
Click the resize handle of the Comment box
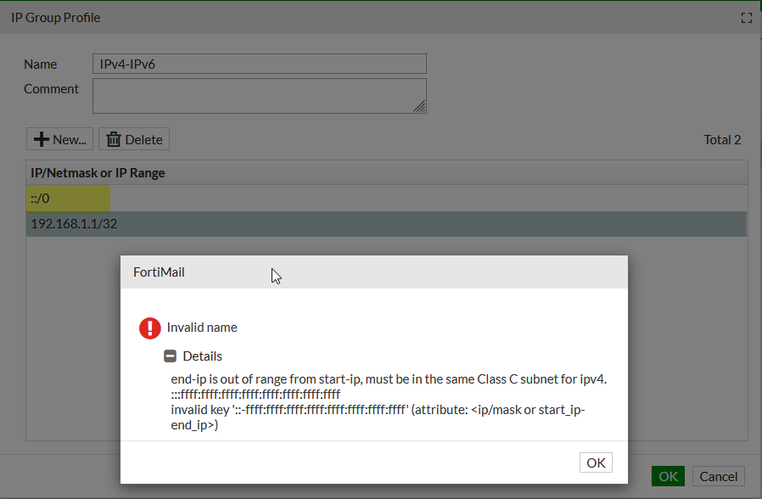point(419,106)
